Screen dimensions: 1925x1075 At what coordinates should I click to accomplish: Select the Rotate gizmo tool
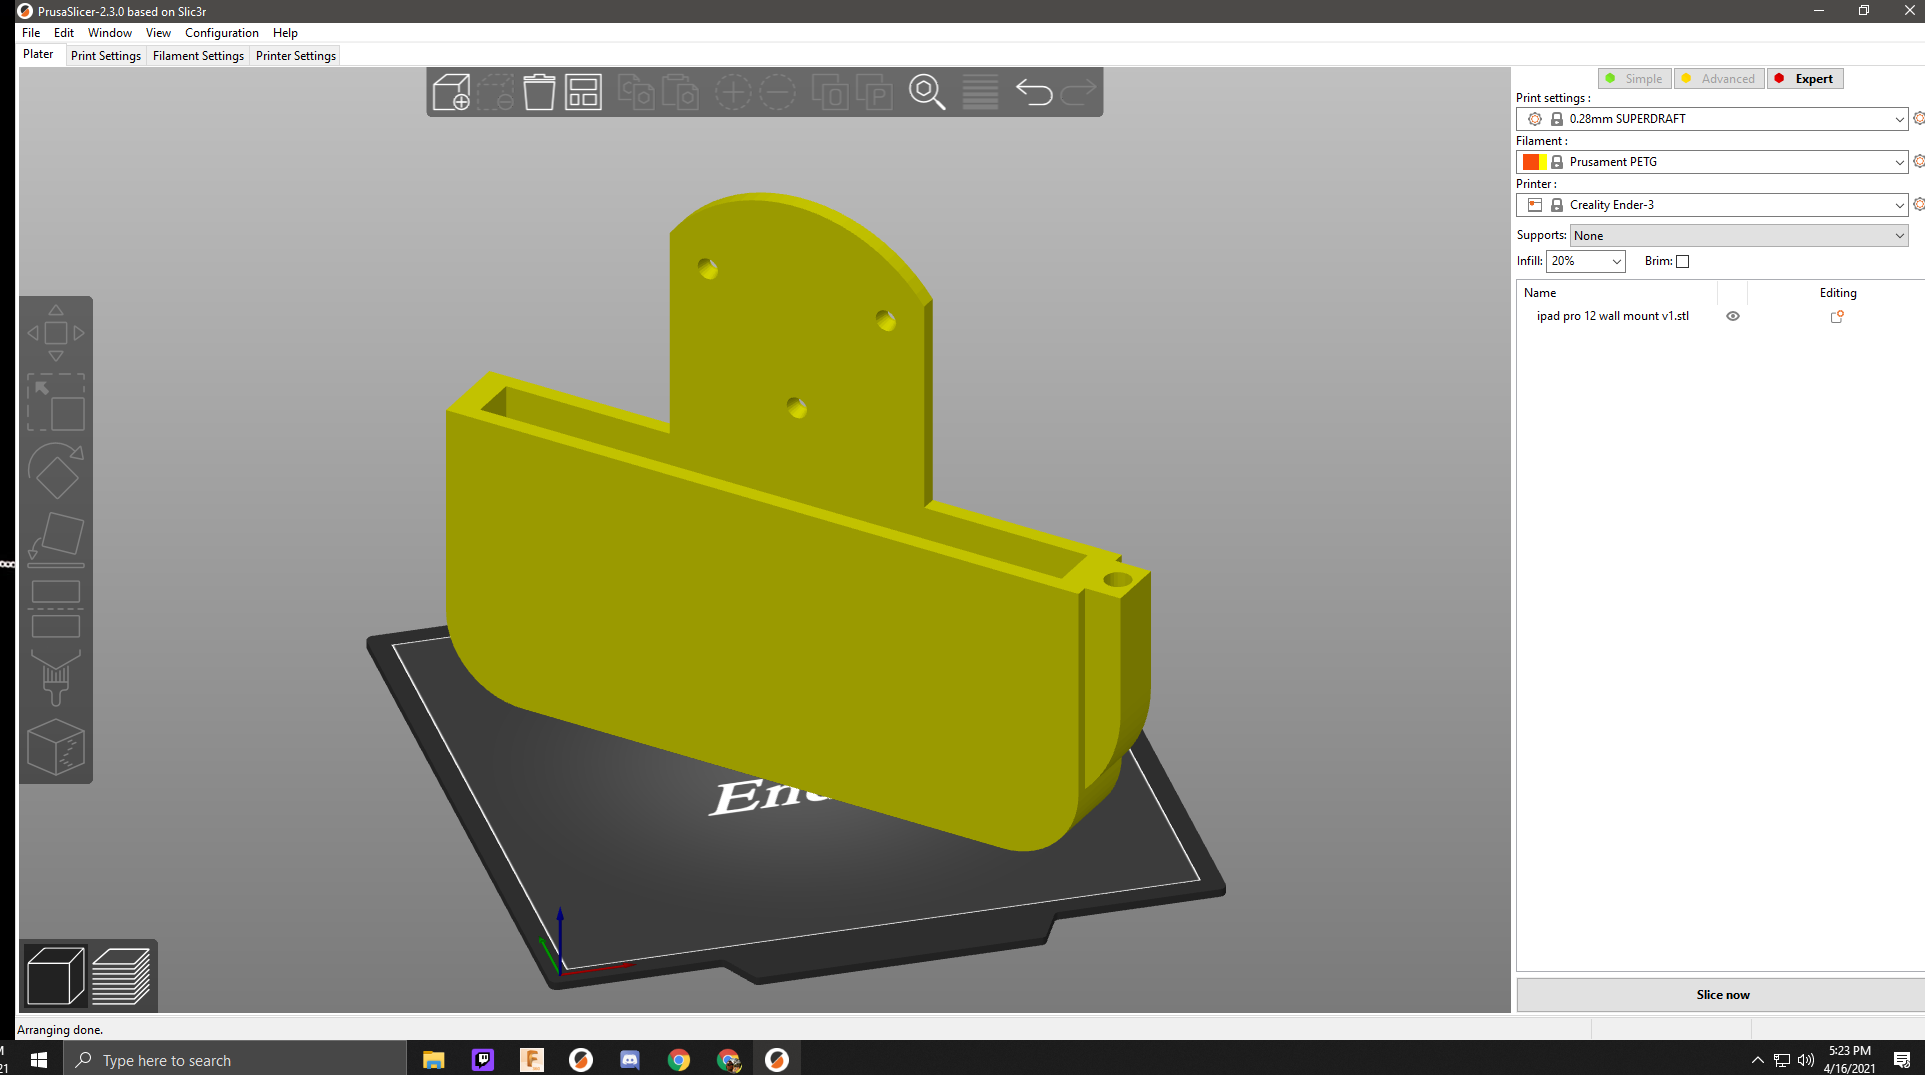(56, 471)
